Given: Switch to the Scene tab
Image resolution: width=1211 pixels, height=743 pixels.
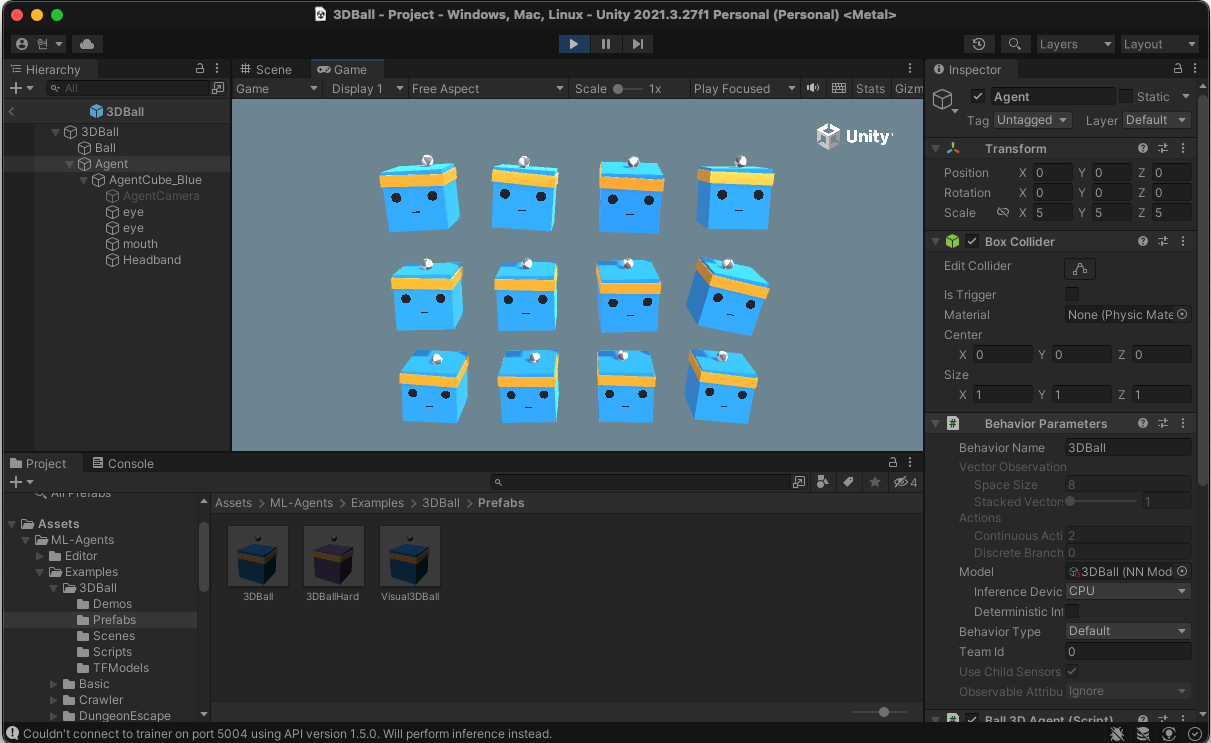Looking at the screenshot, I should tap(265, 69).
